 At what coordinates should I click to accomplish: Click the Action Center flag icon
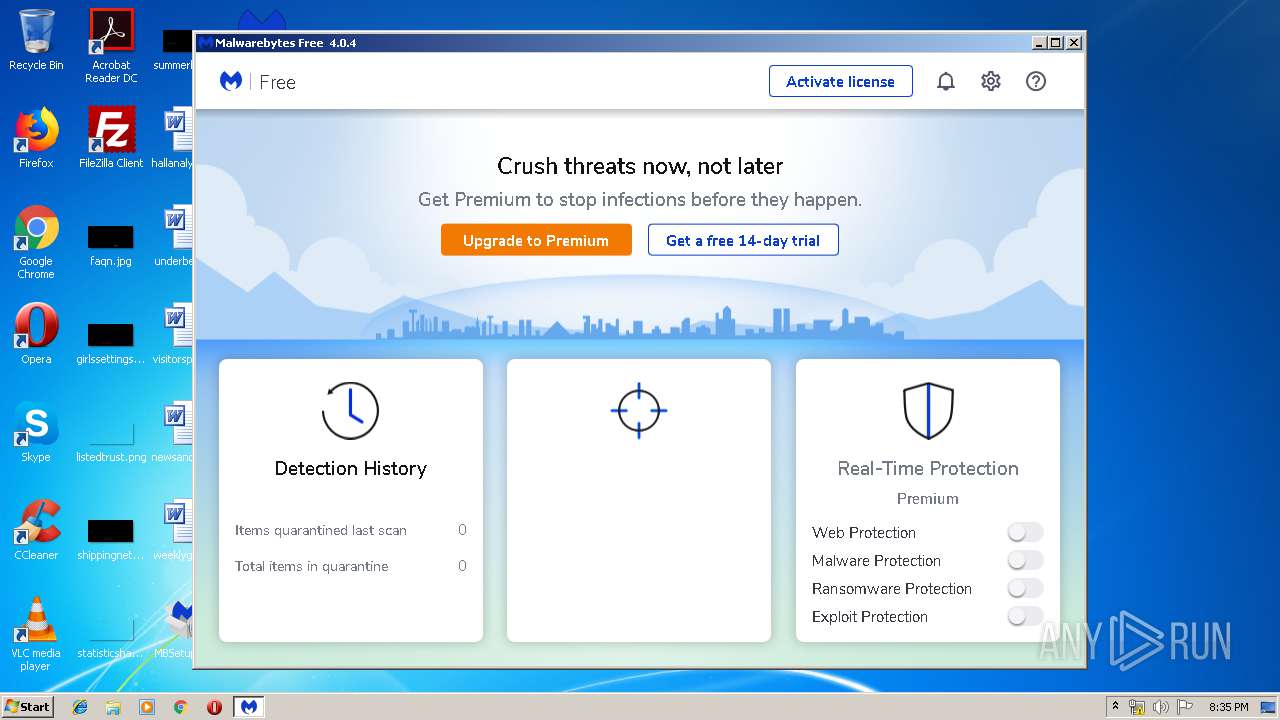[1184, 707]
